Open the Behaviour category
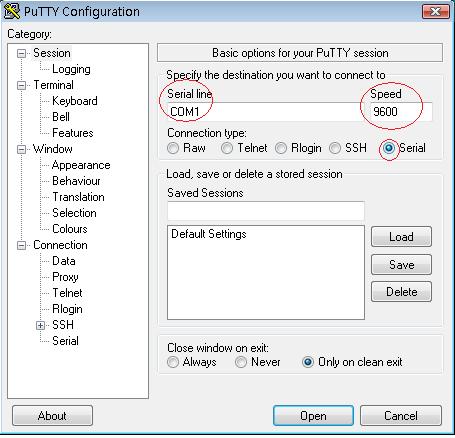Screen dimensions: 455x438 pyautogui.click(x=76, y=181)
